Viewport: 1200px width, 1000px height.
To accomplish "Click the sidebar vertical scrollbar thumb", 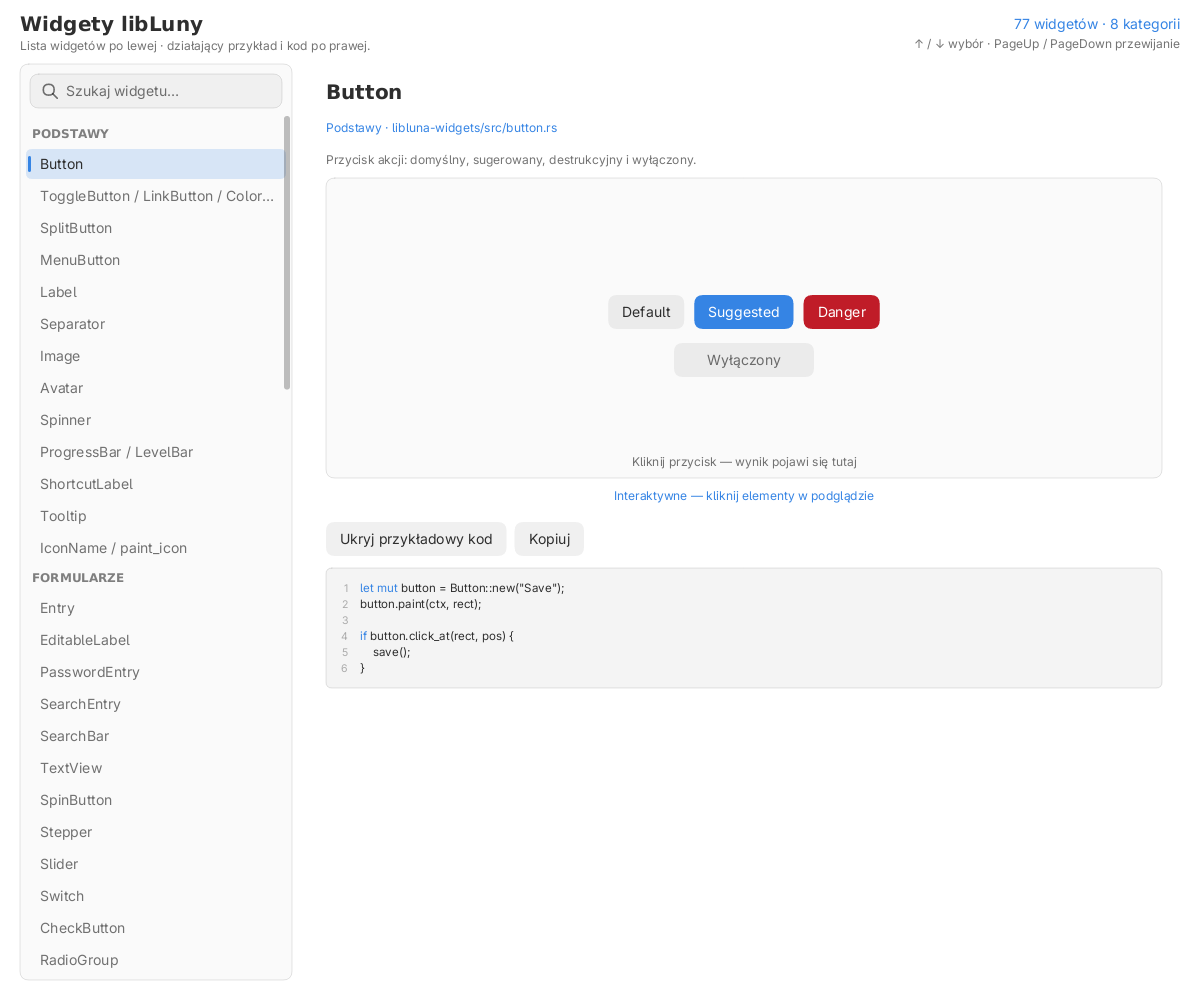I will click(287, 252).
